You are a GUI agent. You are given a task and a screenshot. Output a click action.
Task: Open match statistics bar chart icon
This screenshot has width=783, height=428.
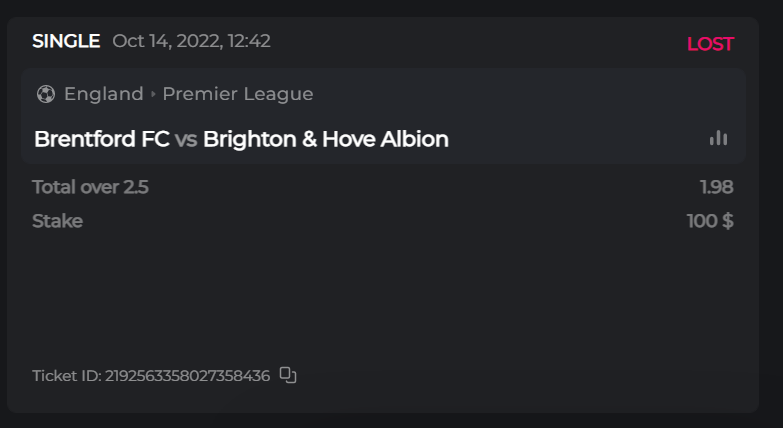click(x=718, y=138)
